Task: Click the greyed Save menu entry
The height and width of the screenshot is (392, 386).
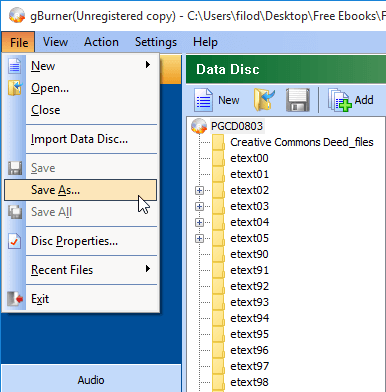Action: tap(80, 168)
